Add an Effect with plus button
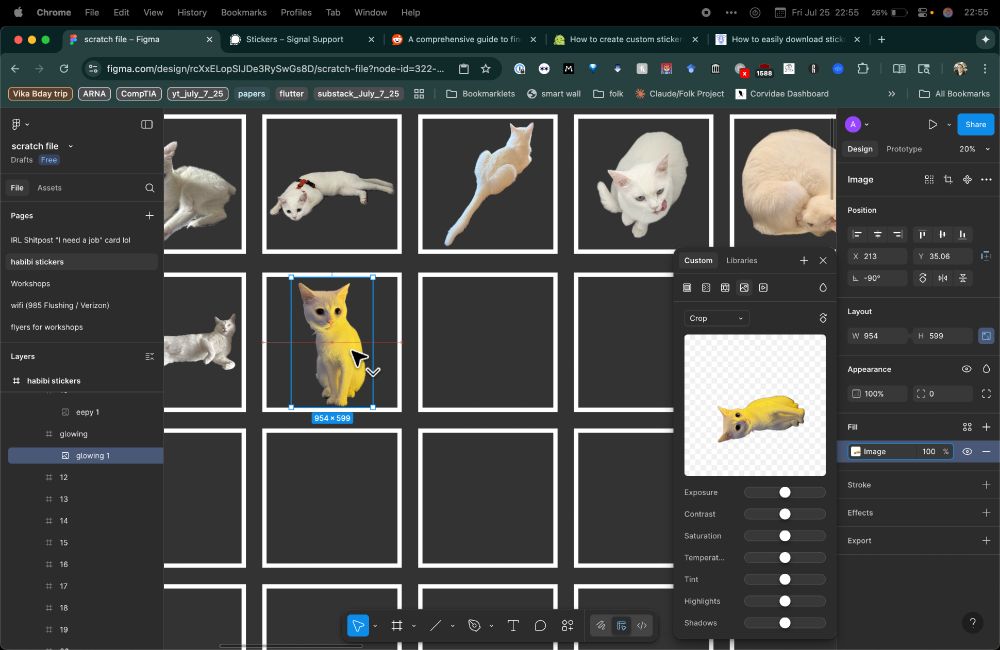This screenshot has height=650, width=1000. point(986,513)
